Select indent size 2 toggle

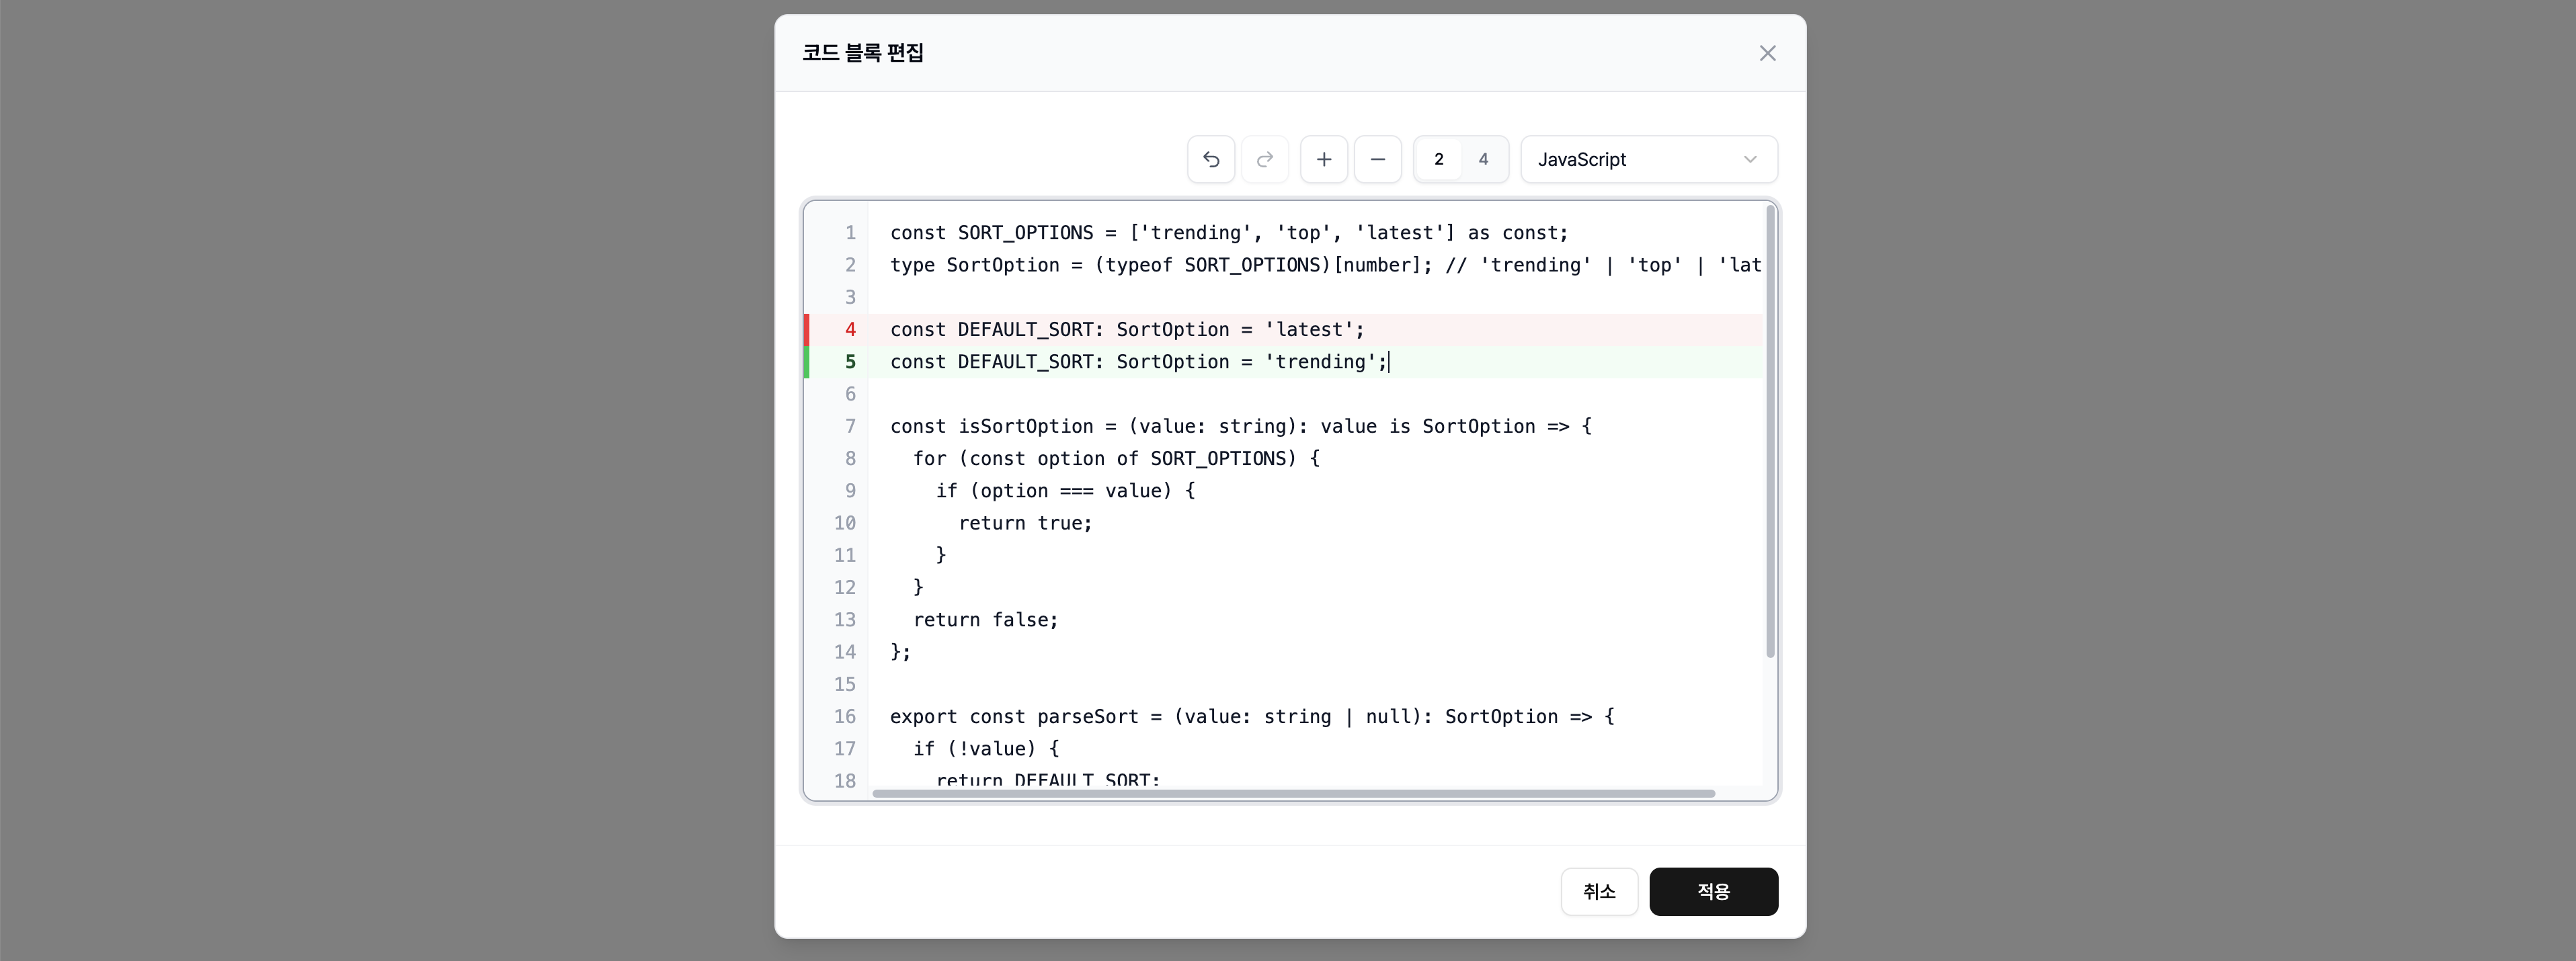pos(1439,159)
